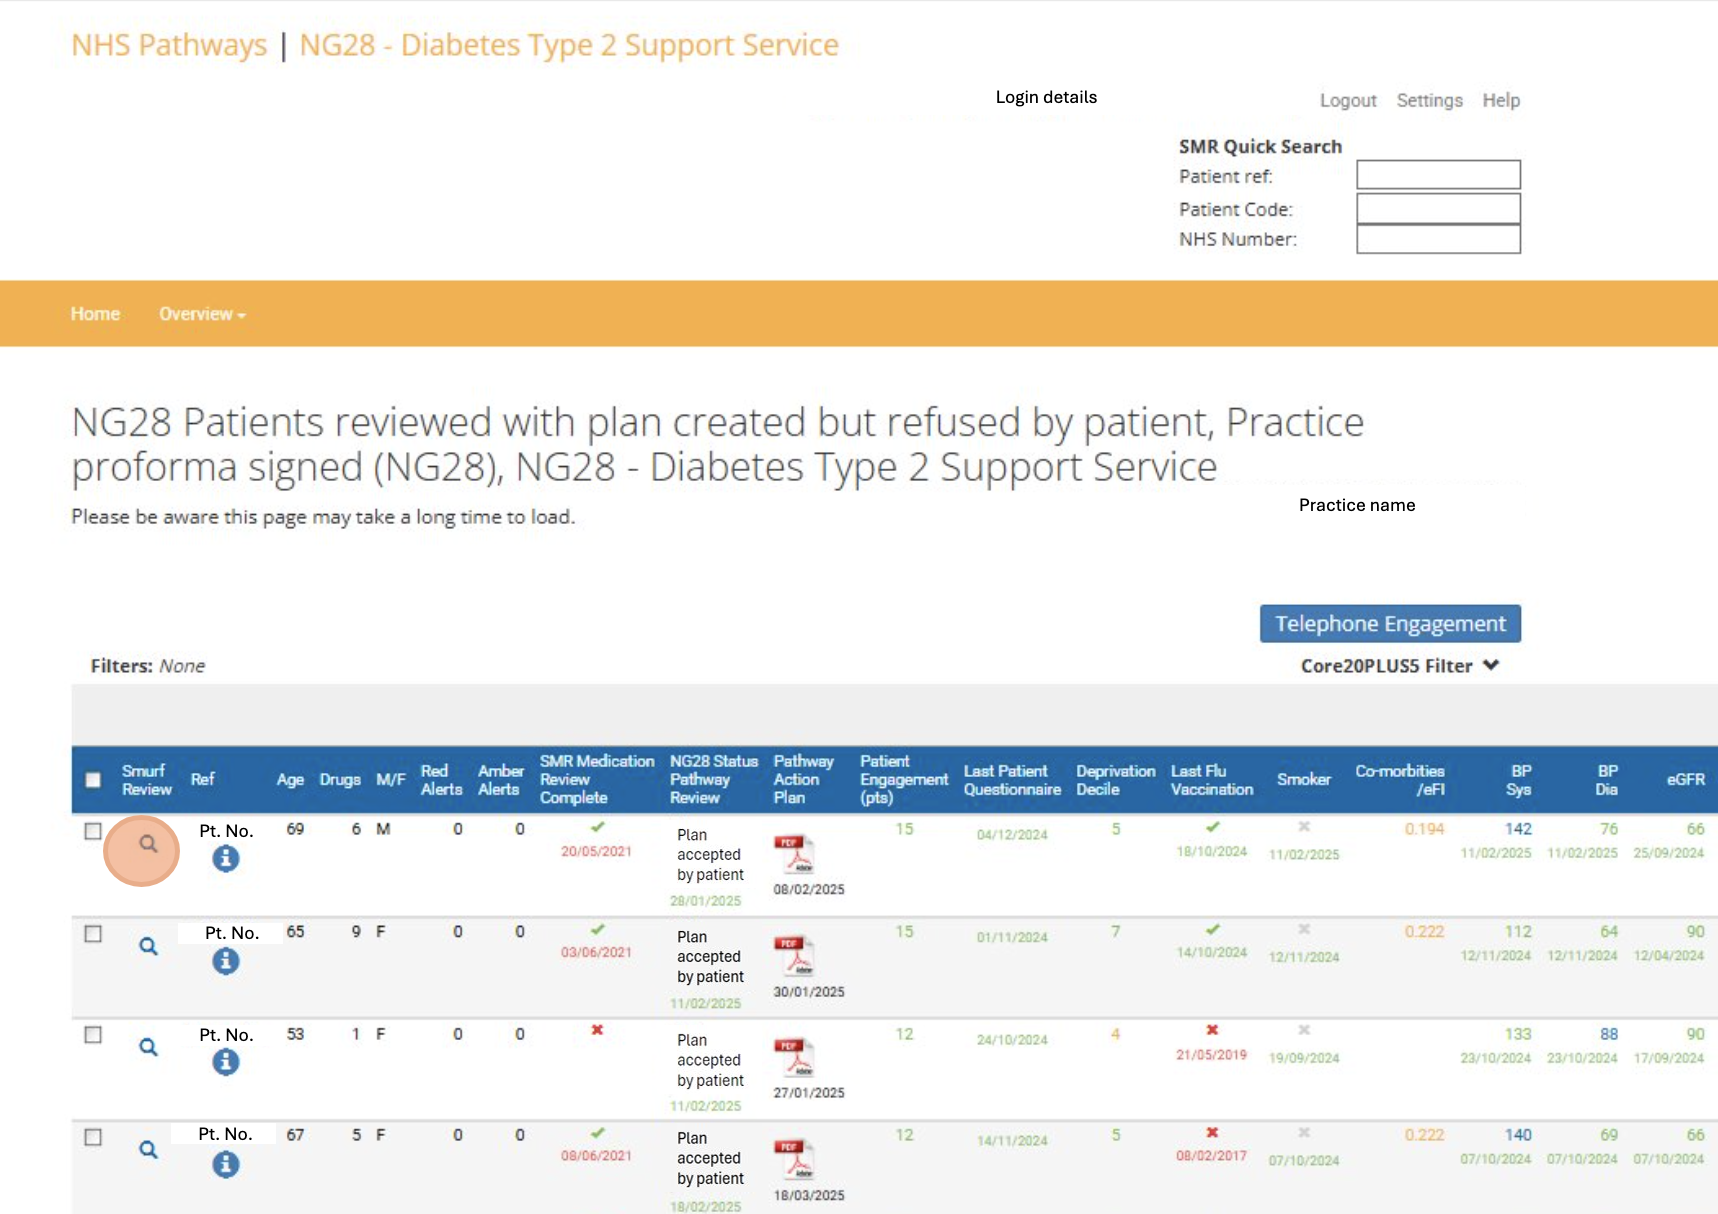Sort by Patient Engagement (pts) column header
The image size is (1718, 1214).
click(904, 780)
